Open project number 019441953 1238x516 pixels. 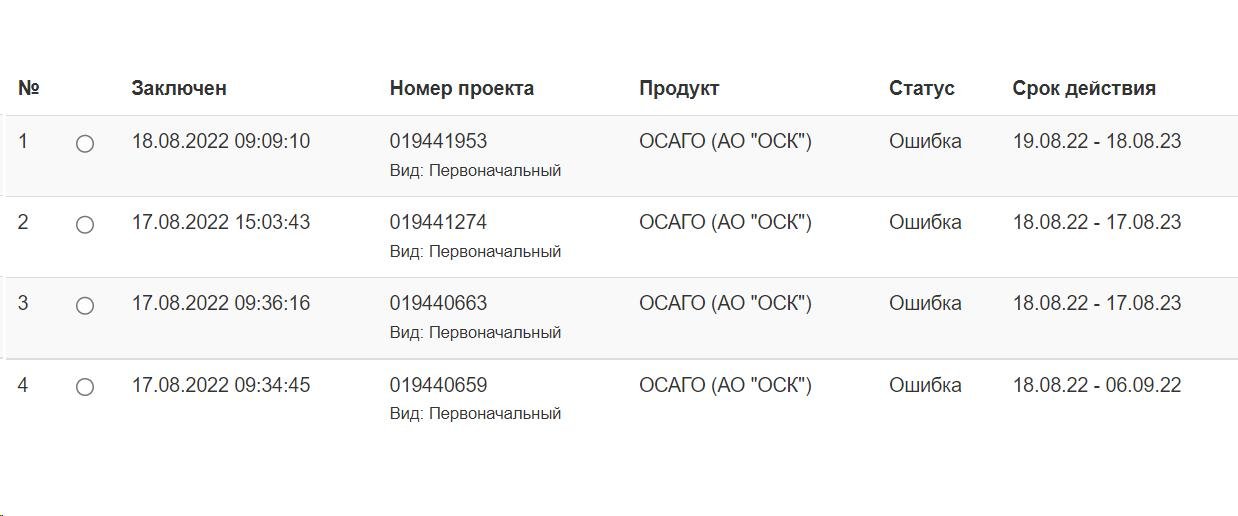438,141
